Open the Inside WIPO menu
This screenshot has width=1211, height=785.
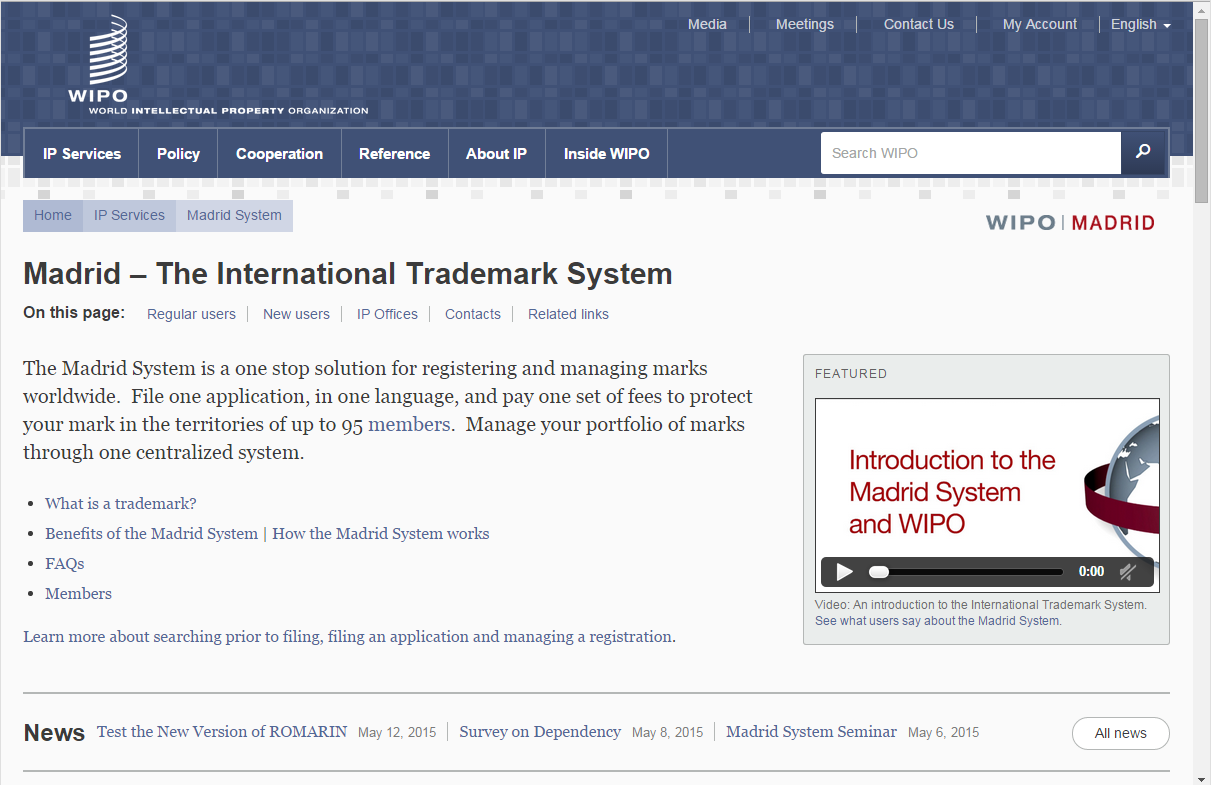(606, 154)
